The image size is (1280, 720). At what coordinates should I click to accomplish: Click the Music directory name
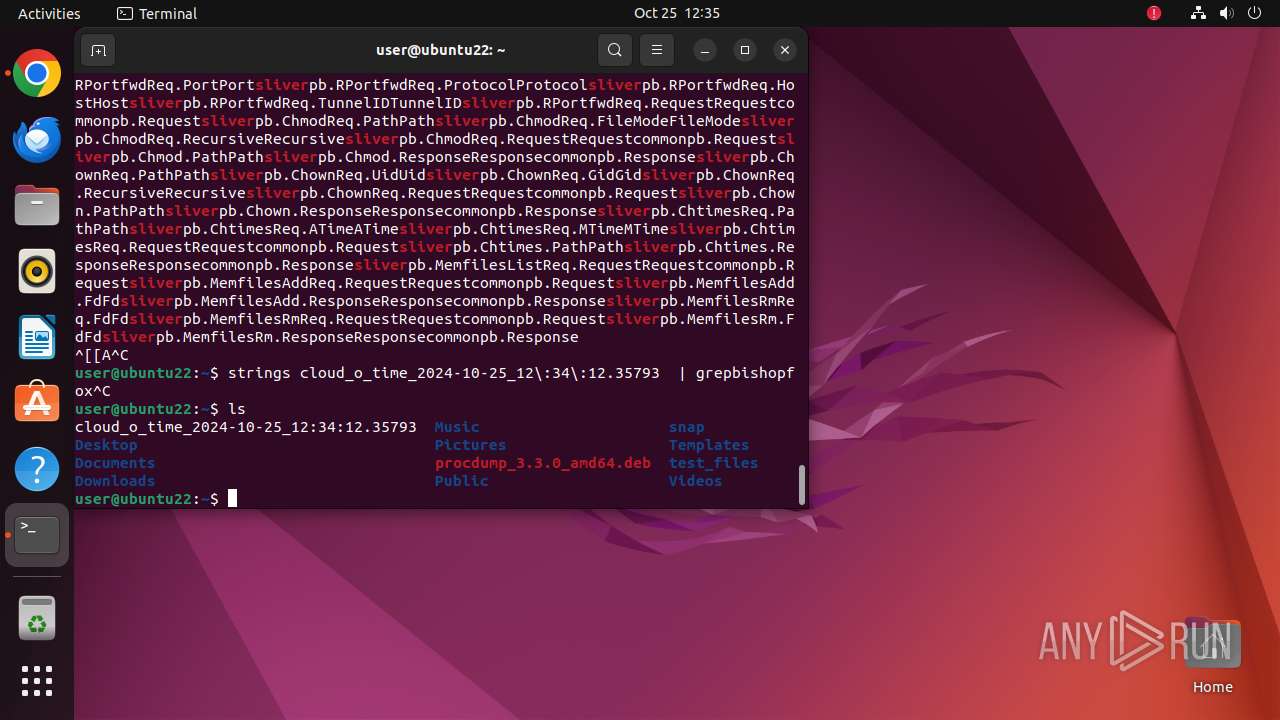(457, 427)
